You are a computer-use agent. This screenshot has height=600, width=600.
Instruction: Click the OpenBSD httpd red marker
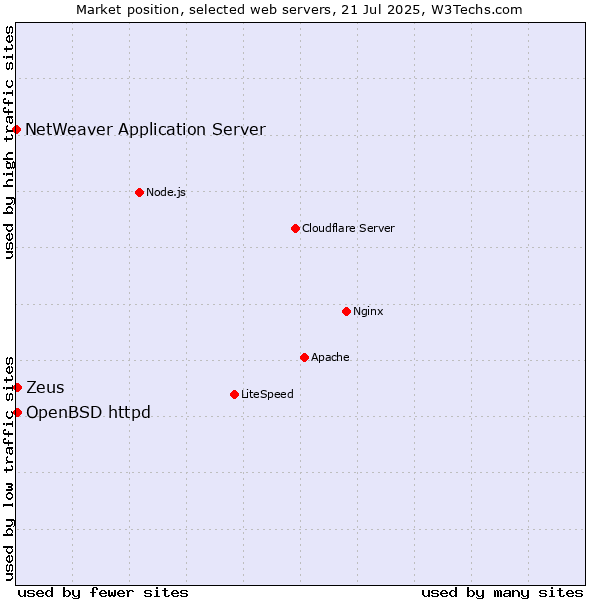[17, 412]
